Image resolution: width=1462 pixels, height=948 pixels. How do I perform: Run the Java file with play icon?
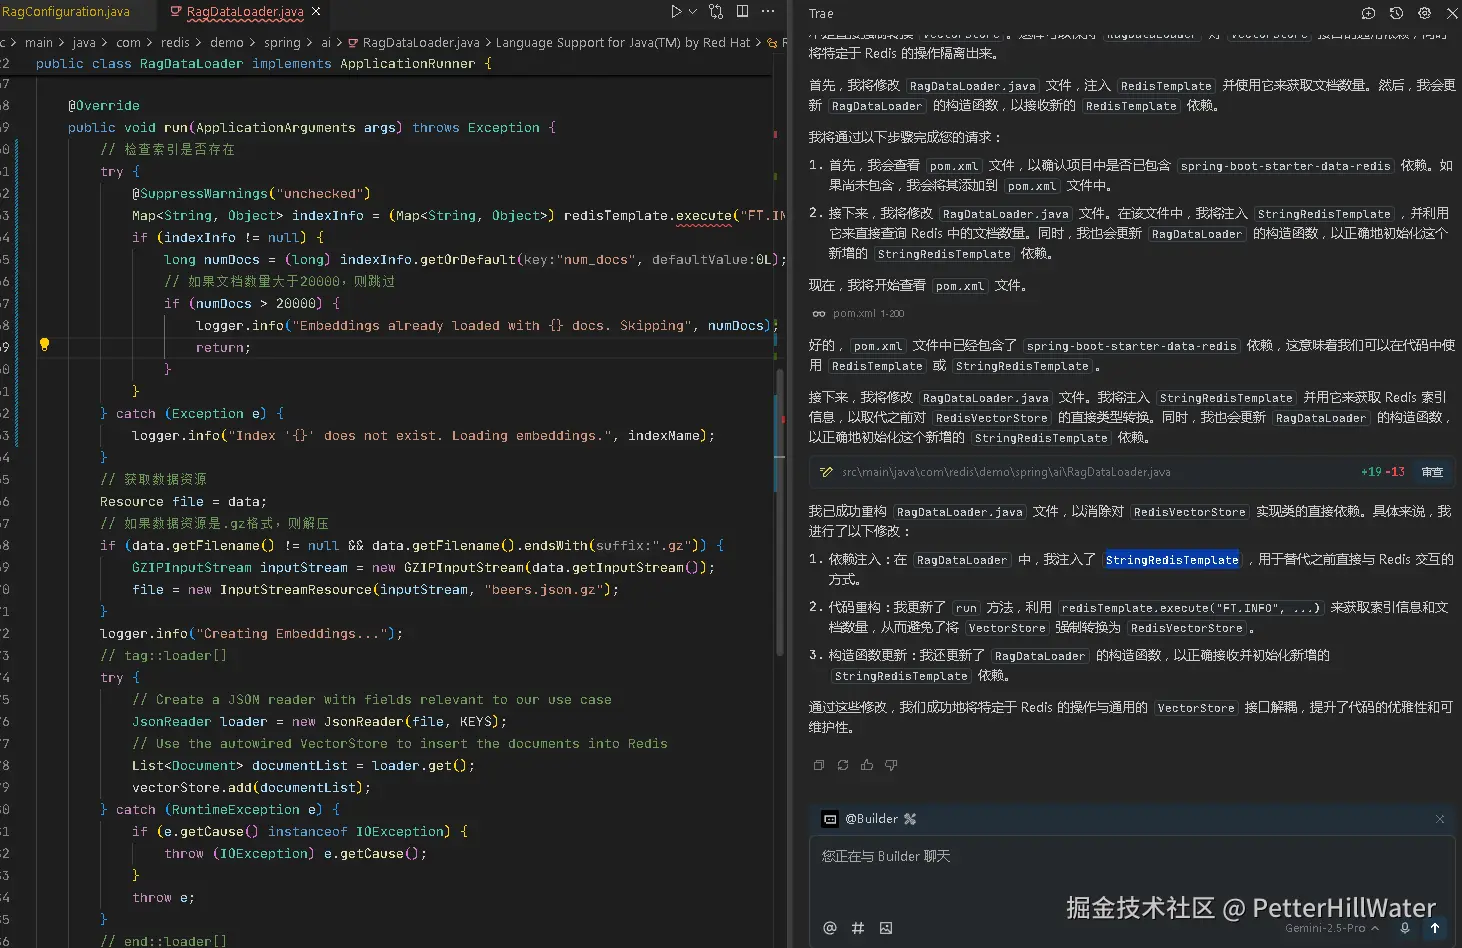click(x=676, y=12)
